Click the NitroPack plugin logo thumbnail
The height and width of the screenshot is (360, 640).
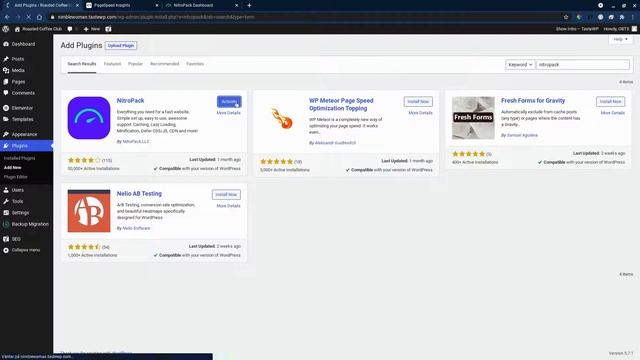point(89,118)
